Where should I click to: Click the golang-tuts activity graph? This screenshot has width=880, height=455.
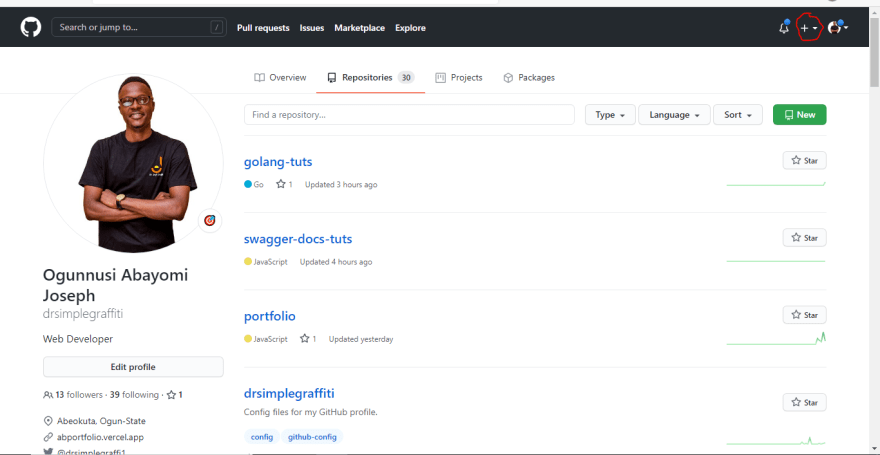point(776,183)
